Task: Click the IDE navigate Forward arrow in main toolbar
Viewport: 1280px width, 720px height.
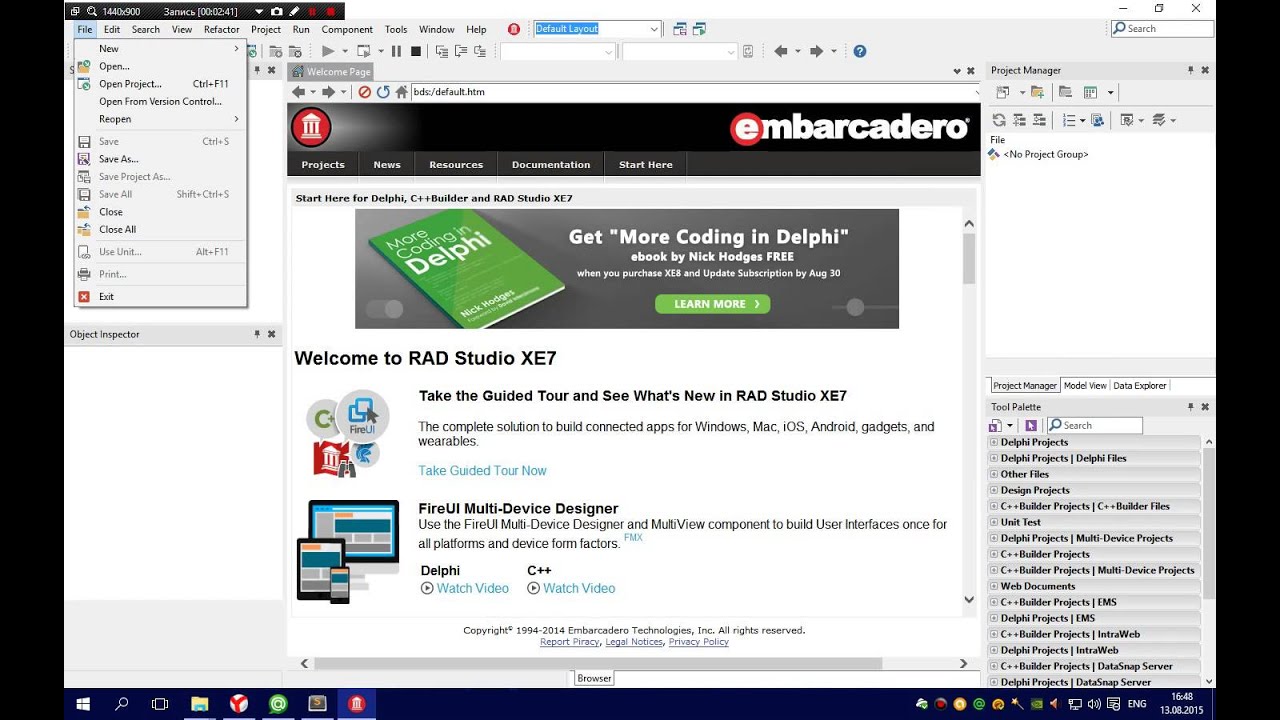Action: pos(816,51)
